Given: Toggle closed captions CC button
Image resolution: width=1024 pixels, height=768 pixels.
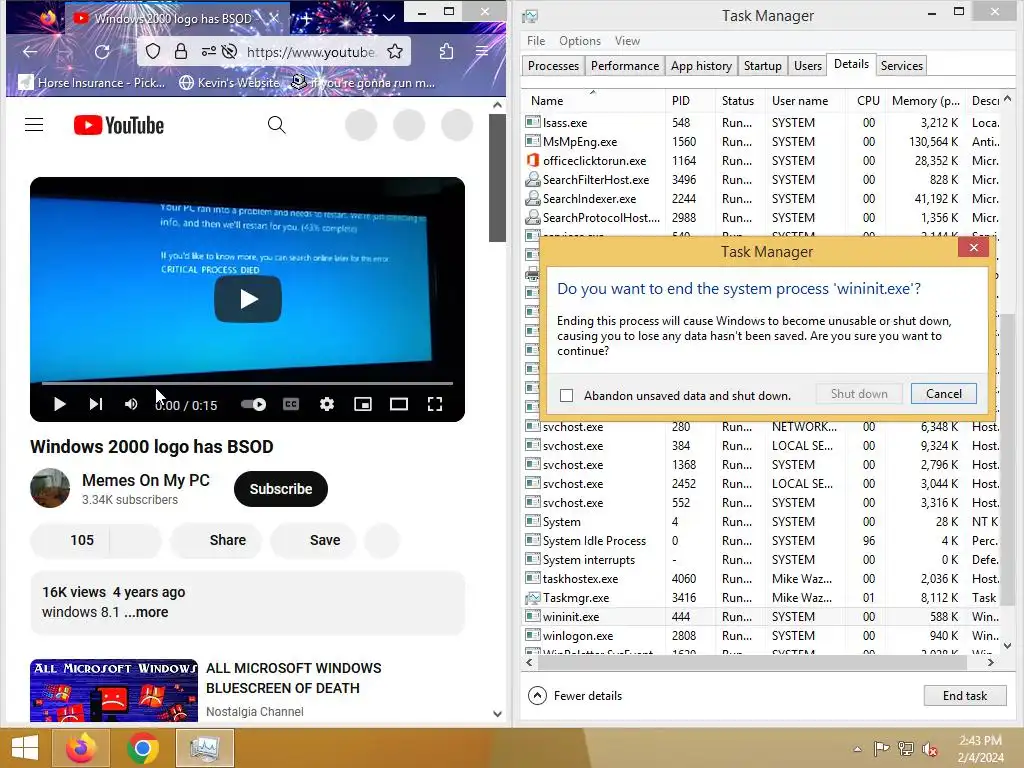Looking at the screenshot, I should click(291, 404).
